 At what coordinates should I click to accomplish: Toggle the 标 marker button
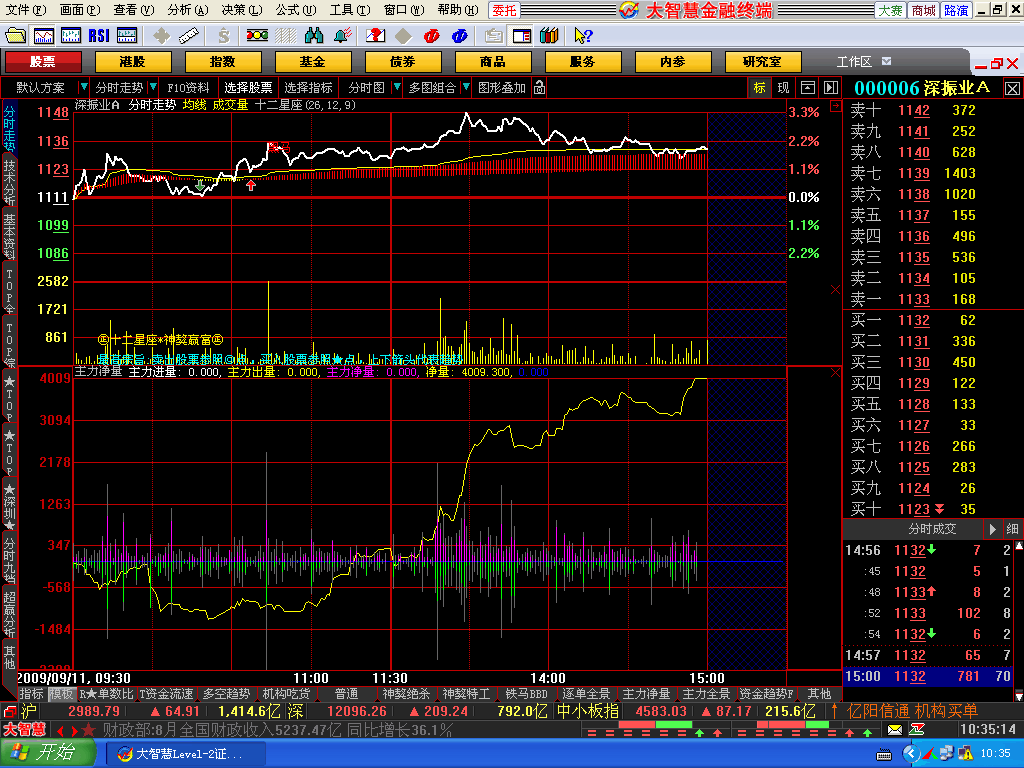pos(760,88)
